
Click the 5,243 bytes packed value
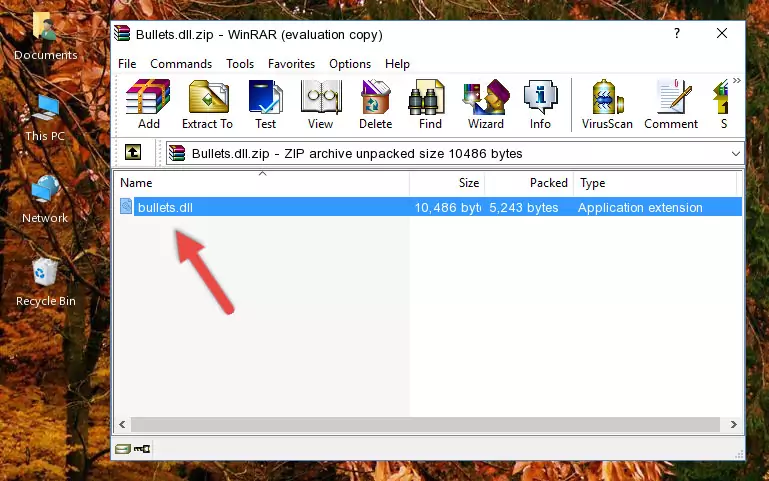(x=524, y=207)
